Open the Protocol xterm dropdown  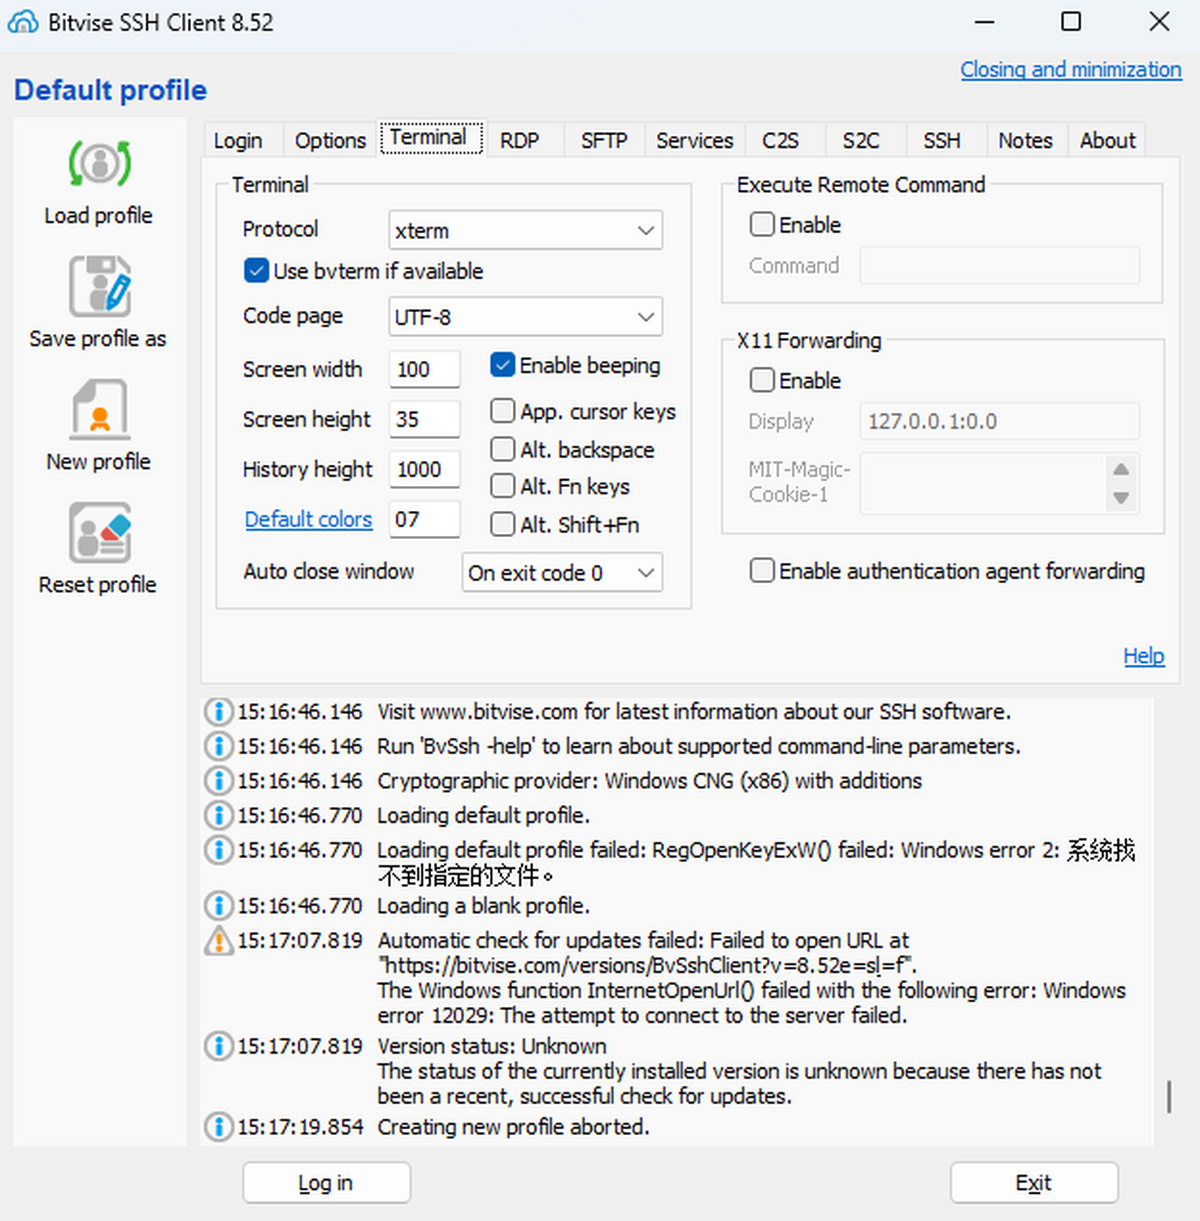point(525,230)
